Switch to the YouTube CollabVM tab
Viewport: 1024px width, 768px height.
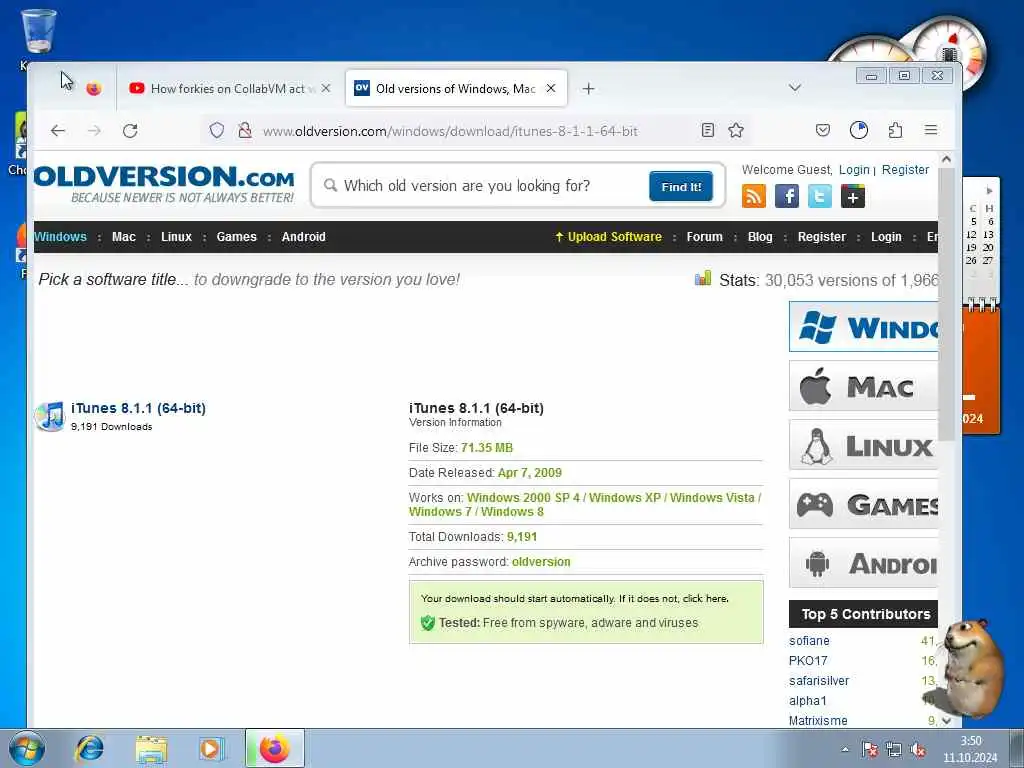click(x=229, y=88)
